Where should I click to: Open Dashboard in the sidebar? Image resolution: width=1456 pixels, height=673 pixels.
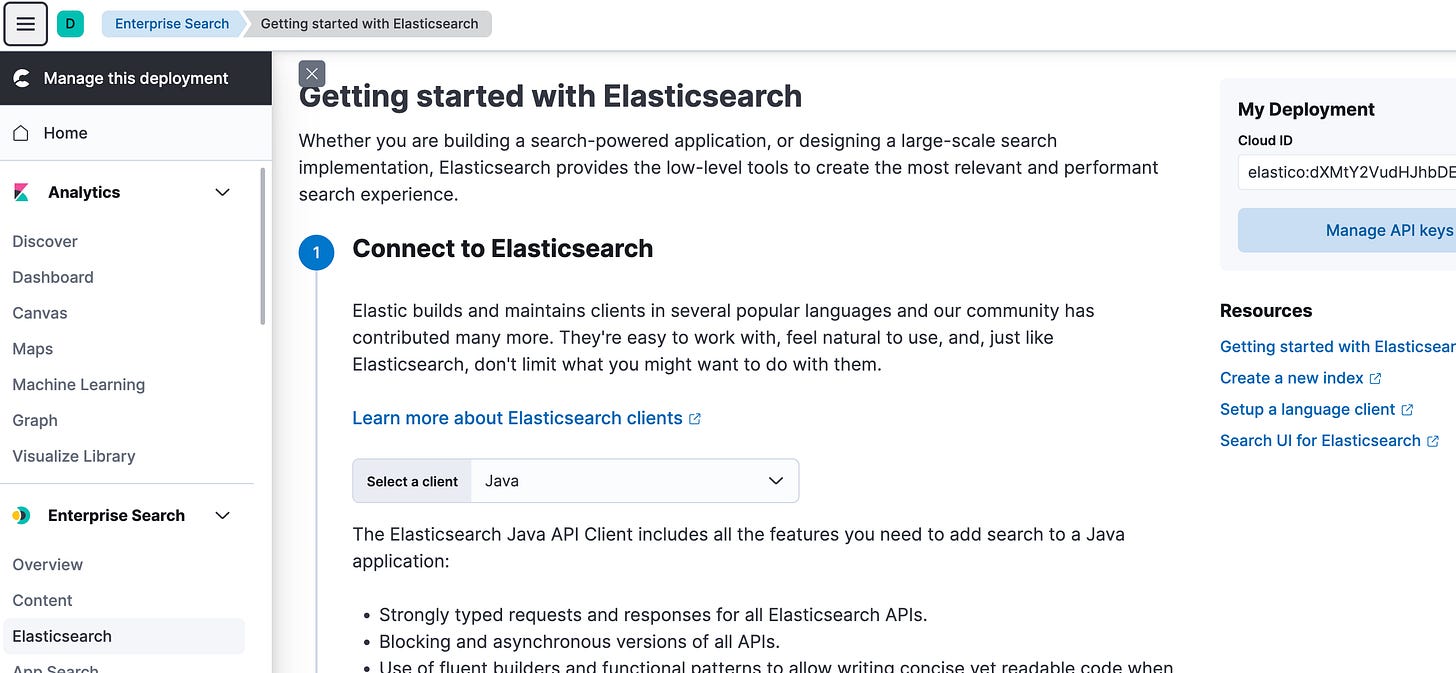pyautogui.click(x=53, y=277)
